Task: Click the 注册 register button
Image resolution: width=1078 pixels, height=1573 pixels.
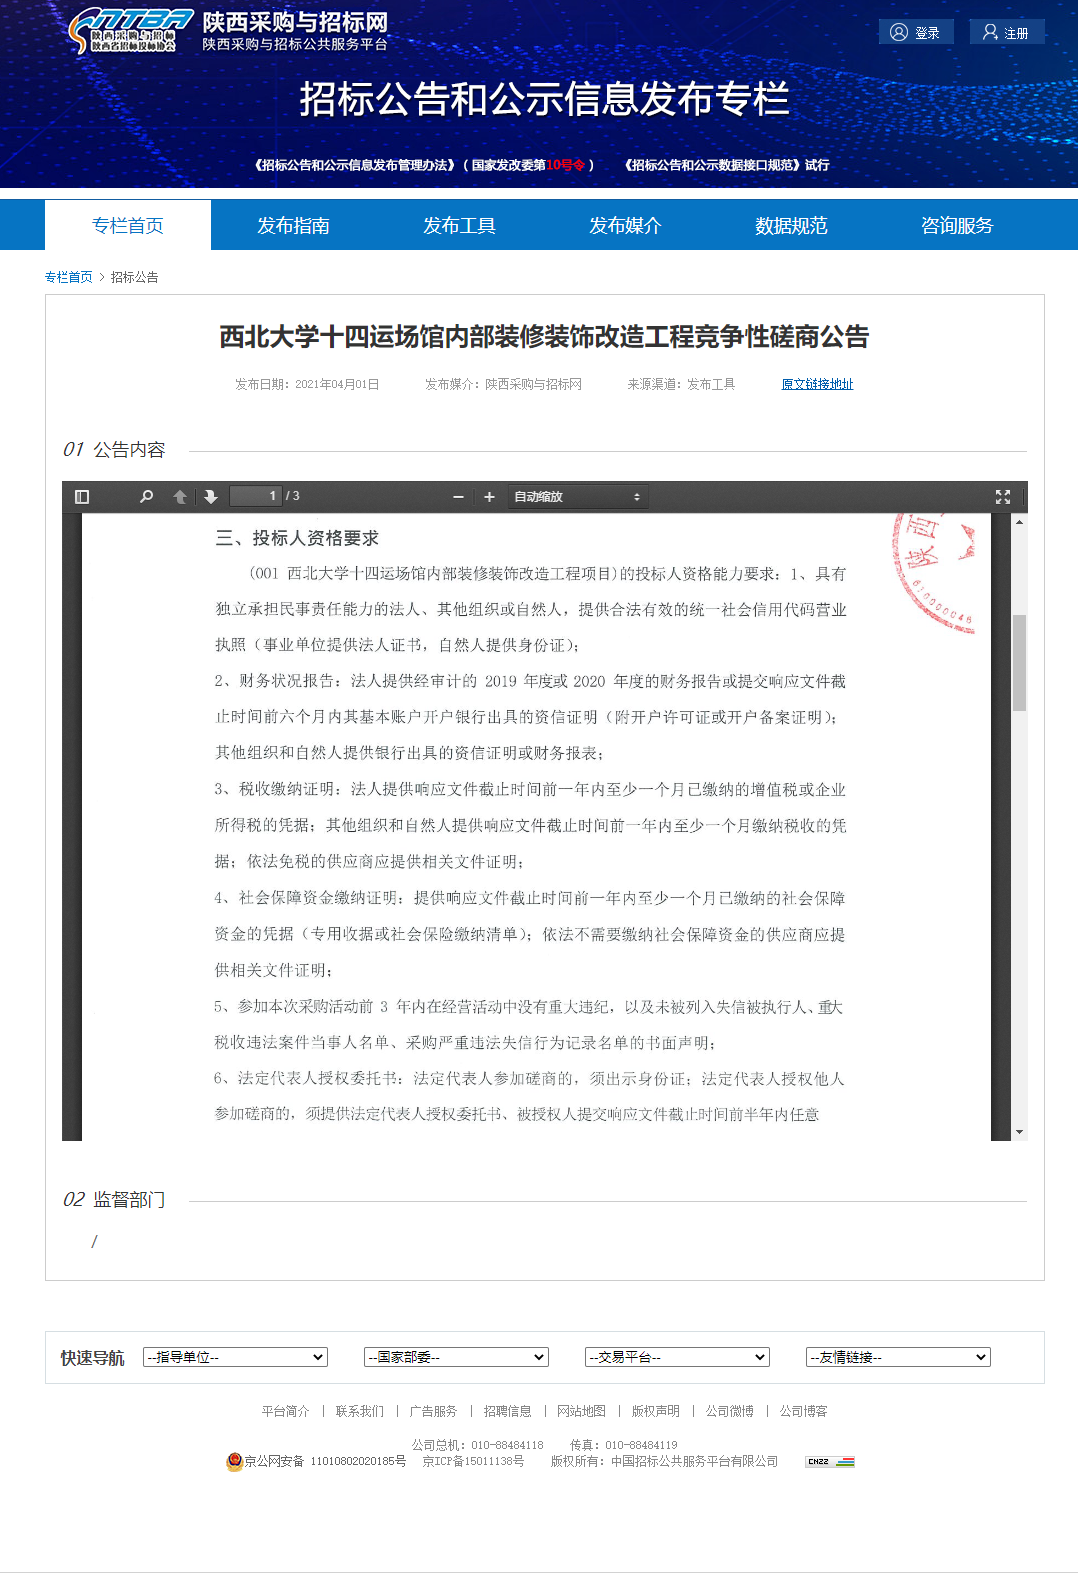Action: tap(1006, 32)
